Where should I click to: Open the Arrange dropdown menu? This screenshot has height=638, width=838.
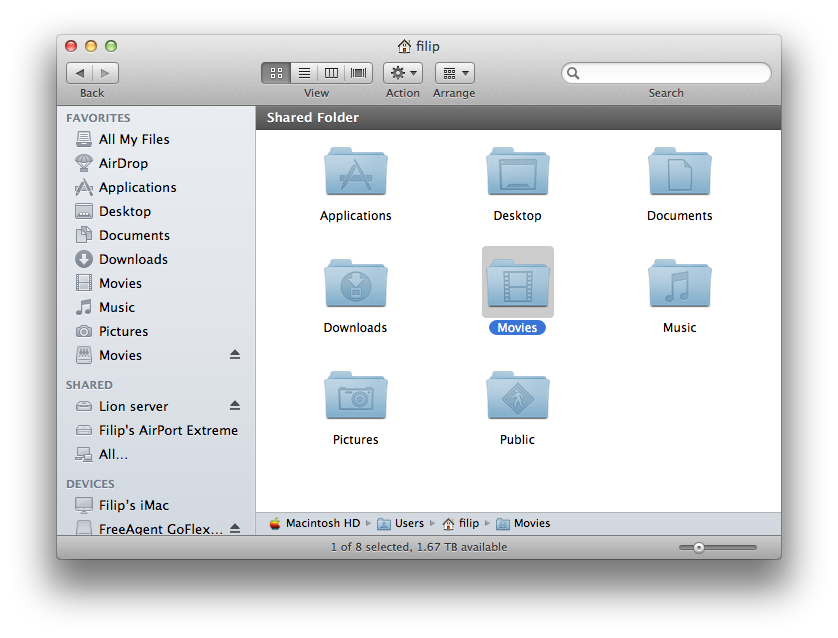click(x=454, y=73)
